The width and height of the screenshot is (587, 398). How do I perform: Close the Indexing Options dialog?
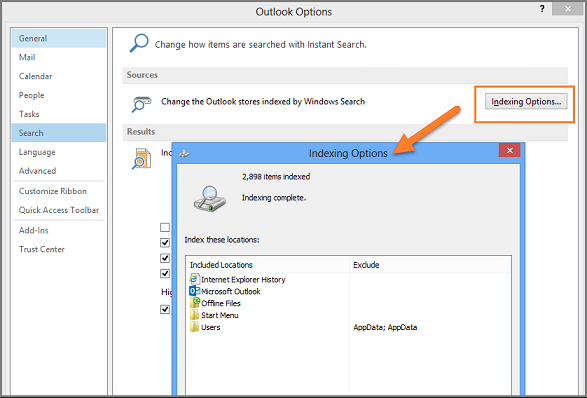tap(510, 150)
